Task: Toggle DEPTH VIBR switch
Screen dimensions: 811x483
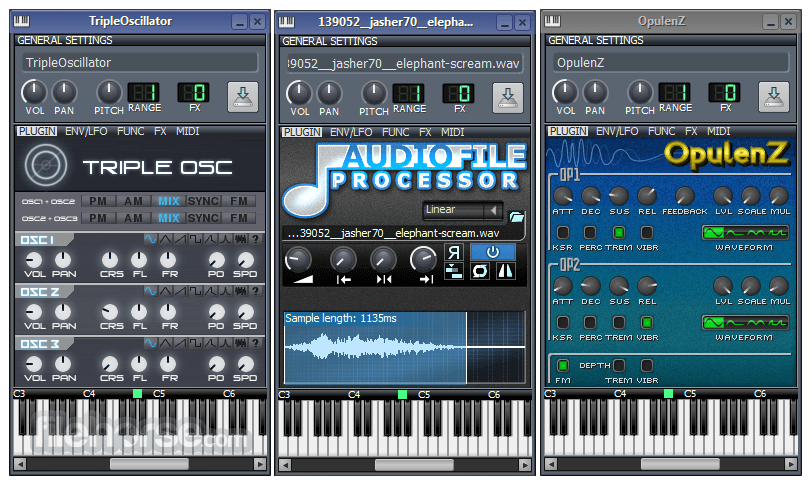Action: [x=647, y=366]
